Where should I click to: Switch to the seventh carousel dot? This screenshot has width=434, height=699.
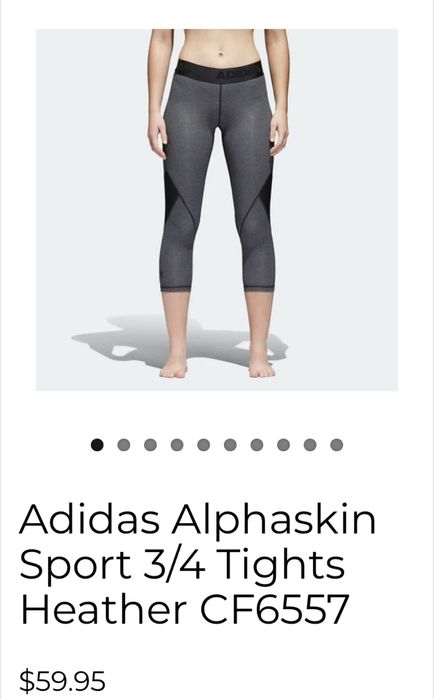point(257,445)
